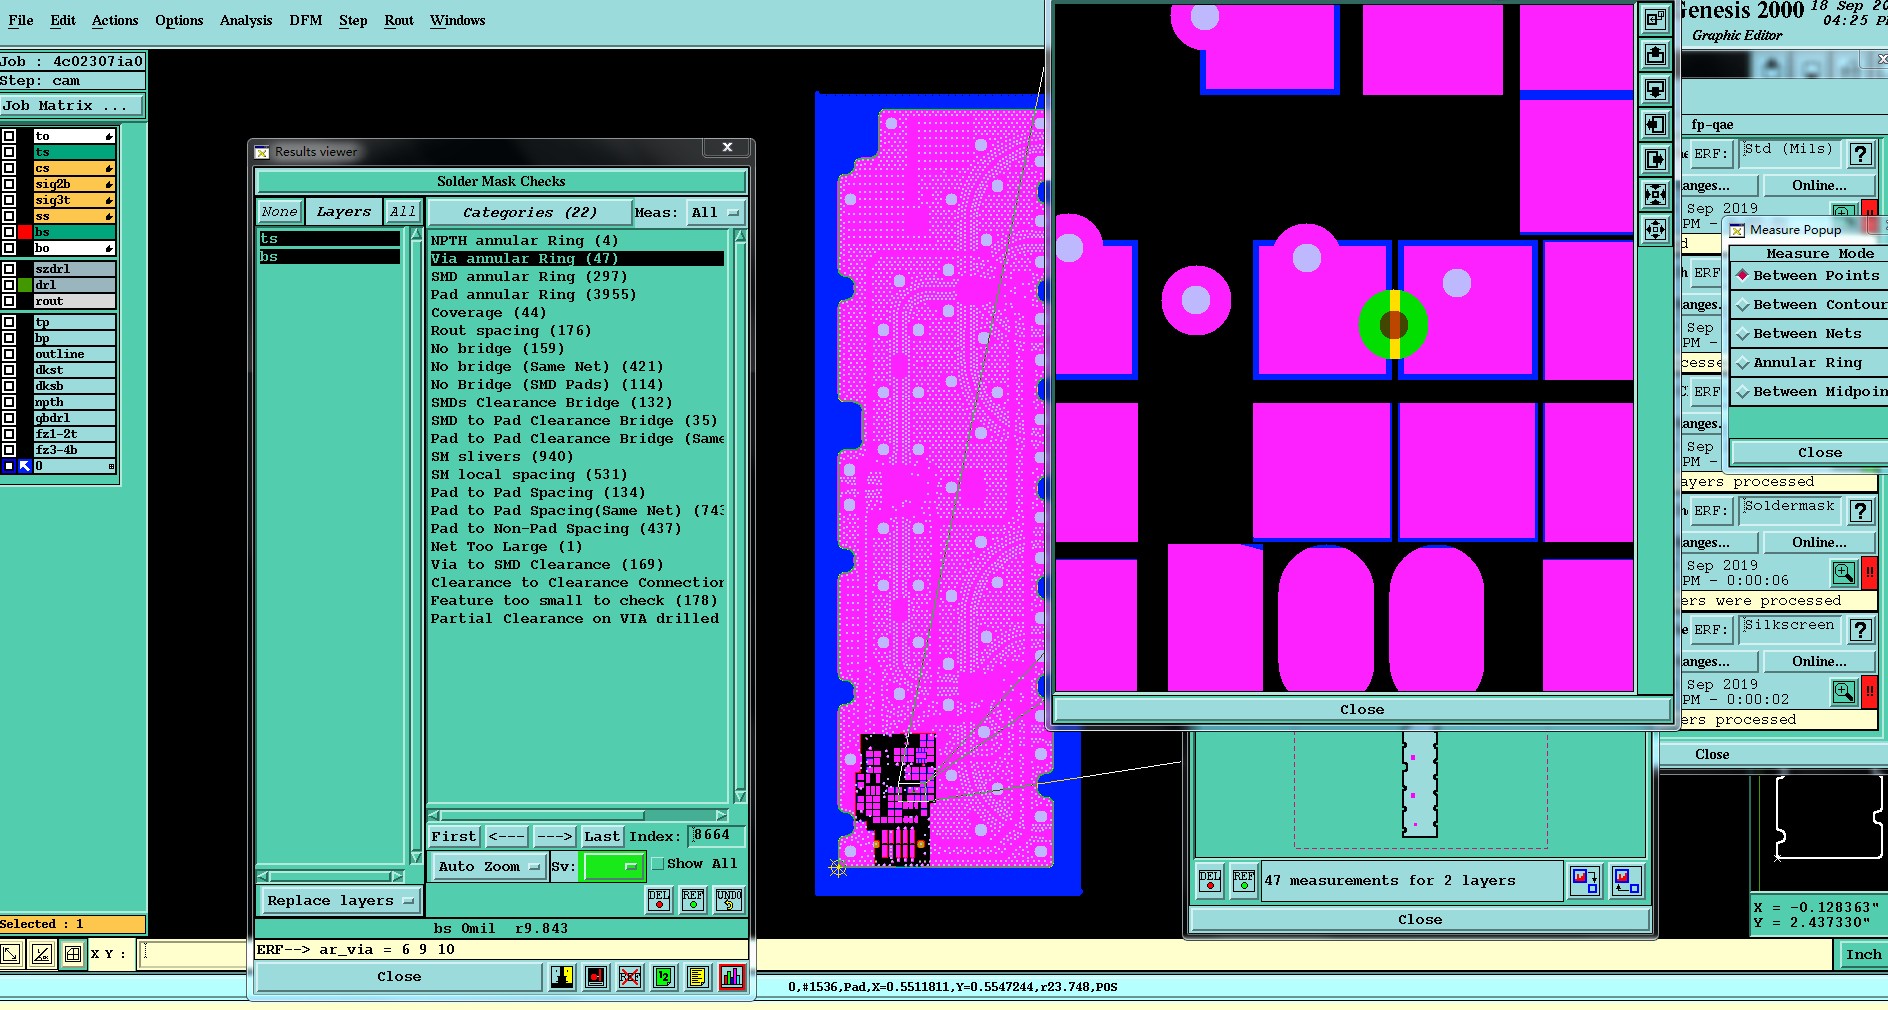
Task: Click pan up icon in zoom popup
Action: 1655,54
